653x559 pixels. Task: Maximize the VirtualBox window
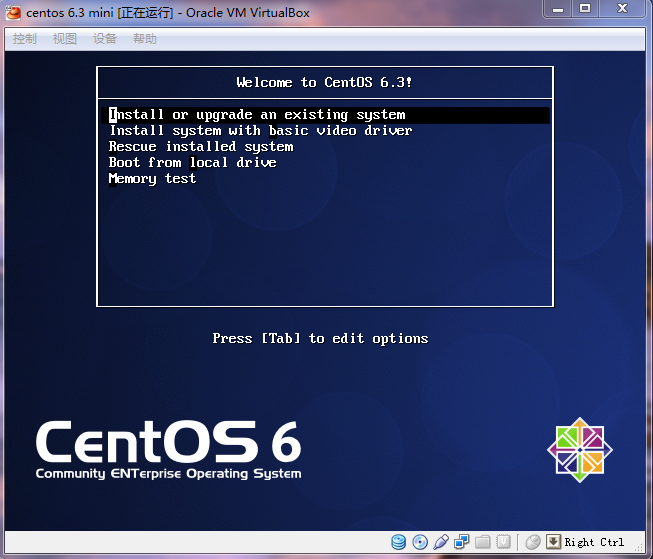click(585, 9)
